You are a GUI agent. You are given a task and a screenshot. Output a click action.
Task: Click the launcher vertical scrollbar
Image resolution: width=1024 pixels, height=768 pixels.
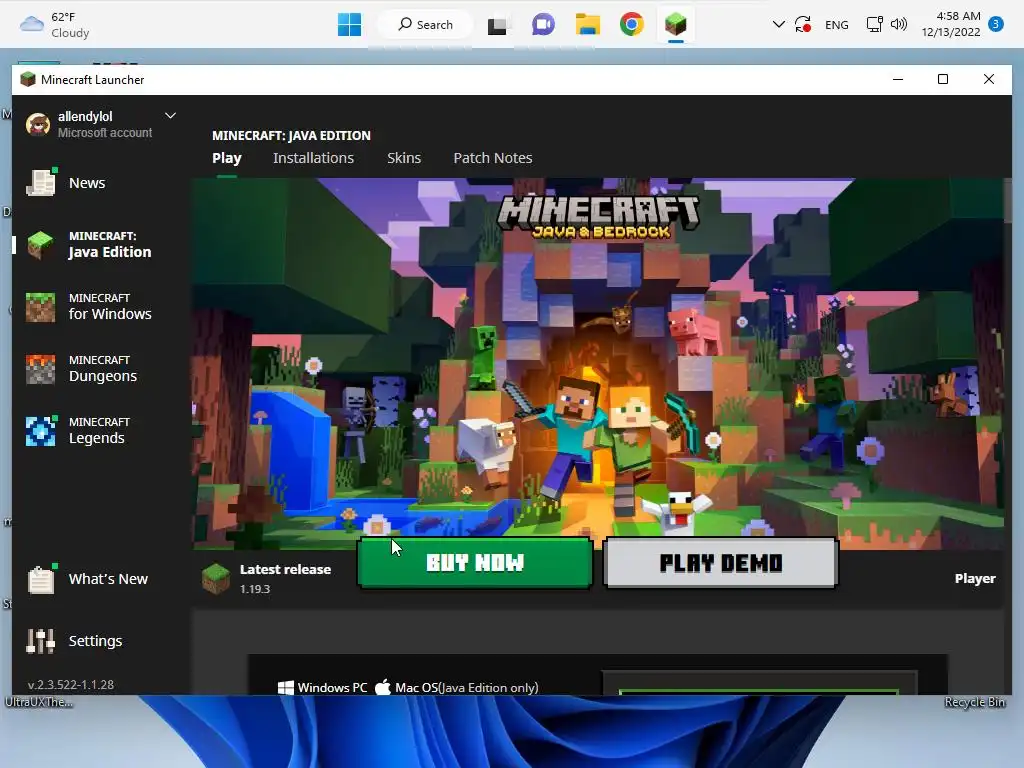click(x=1008, y=200)
